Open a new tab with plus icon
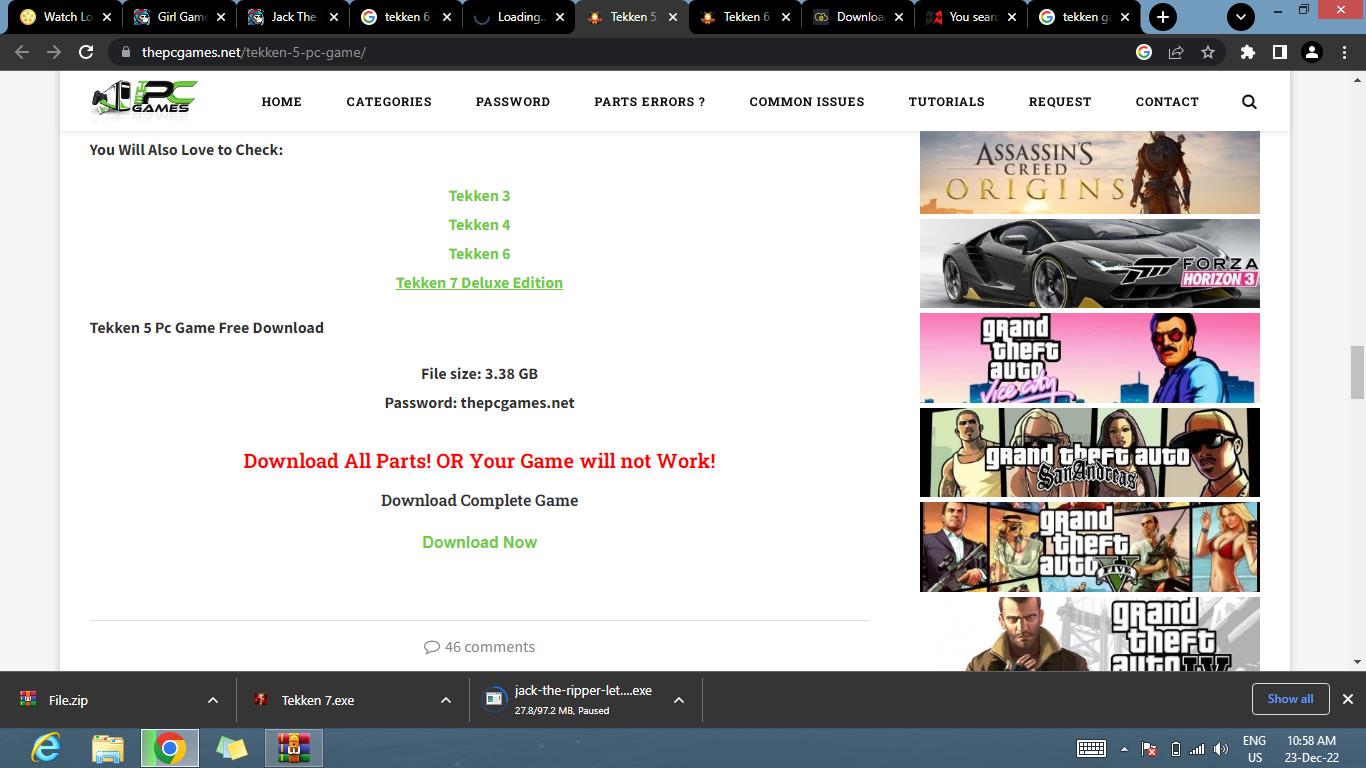Screen dimensions: 1366x768 click(x=1162, y=17)
